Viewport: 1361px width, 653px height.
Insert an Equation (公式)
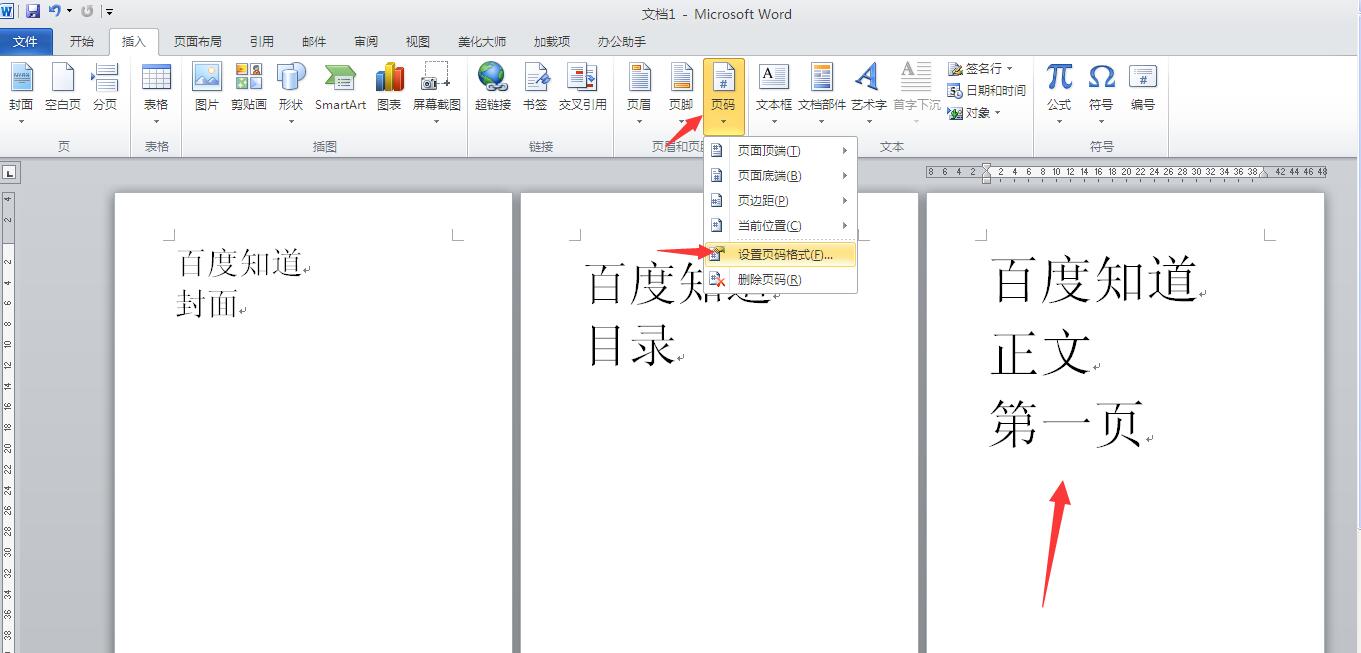1059,92
